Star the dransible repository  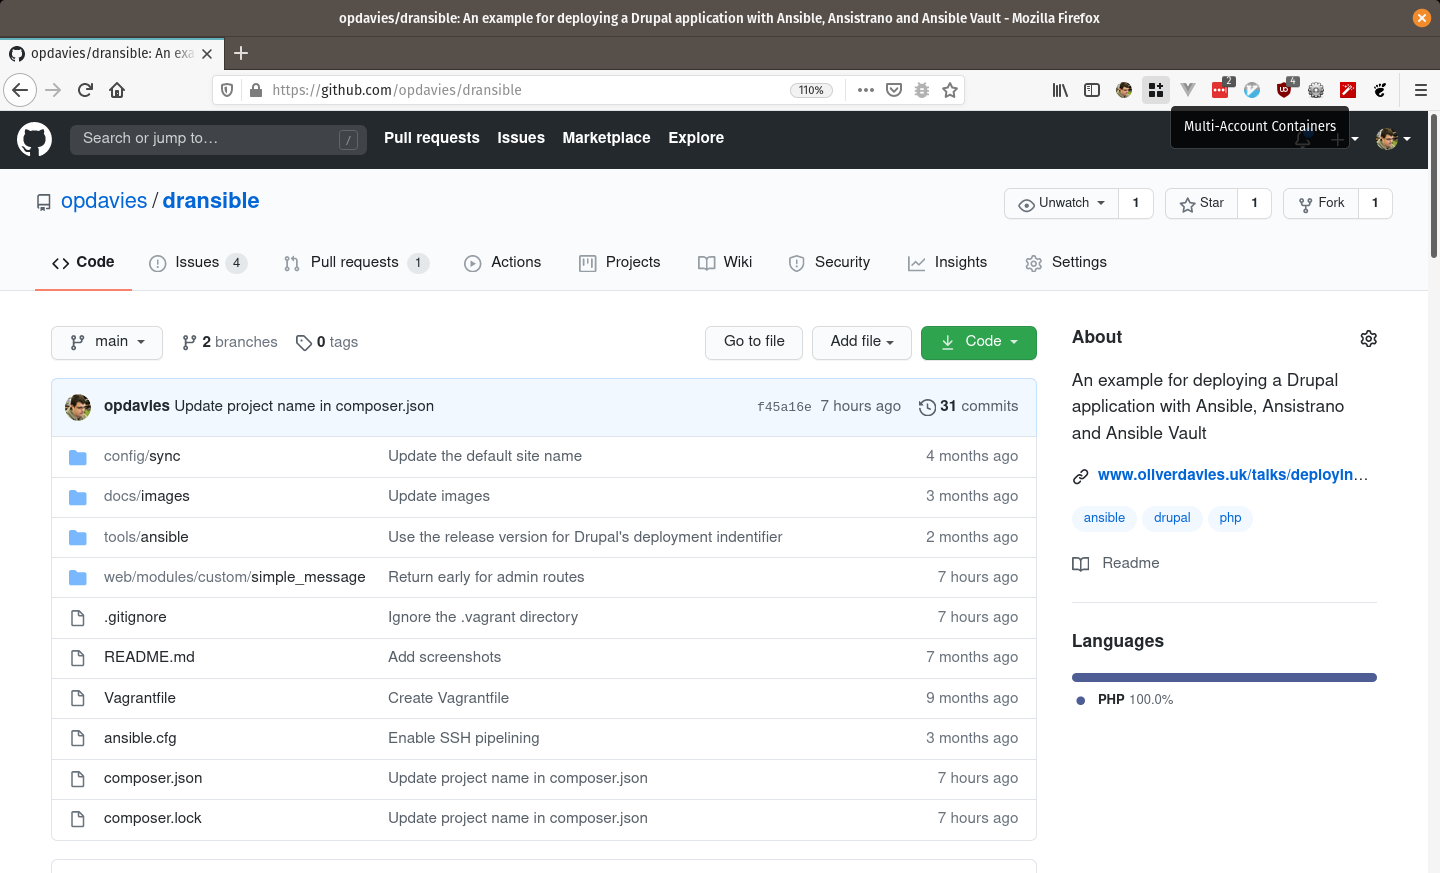[x=1201, y=203]
